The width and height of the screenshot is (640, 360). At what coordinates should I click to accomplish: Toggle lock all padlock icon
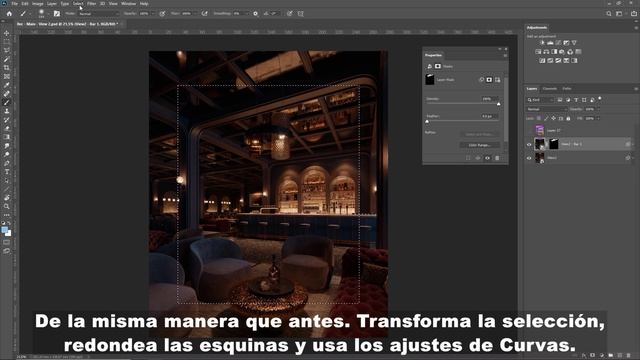[x=568, y=118]
